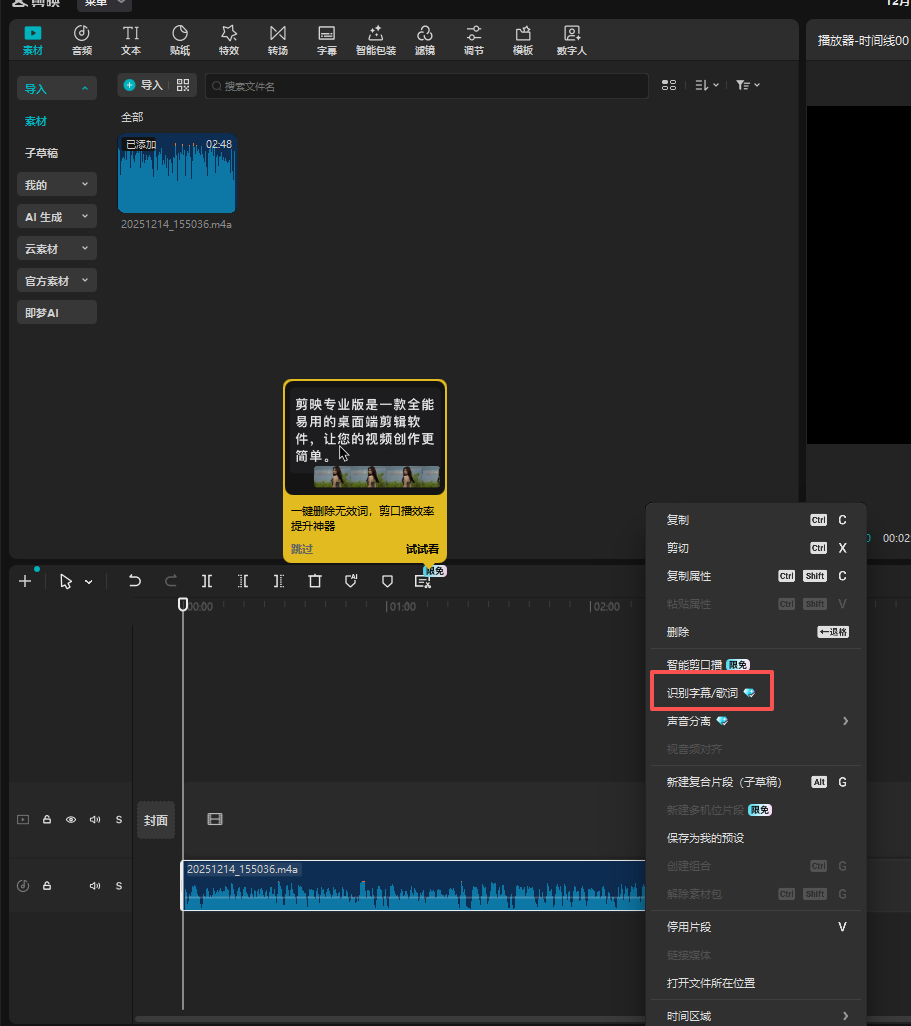Select 智能剪口播 in the context menu
This screenshot has height=1026, width=911.
coord(756,665)
